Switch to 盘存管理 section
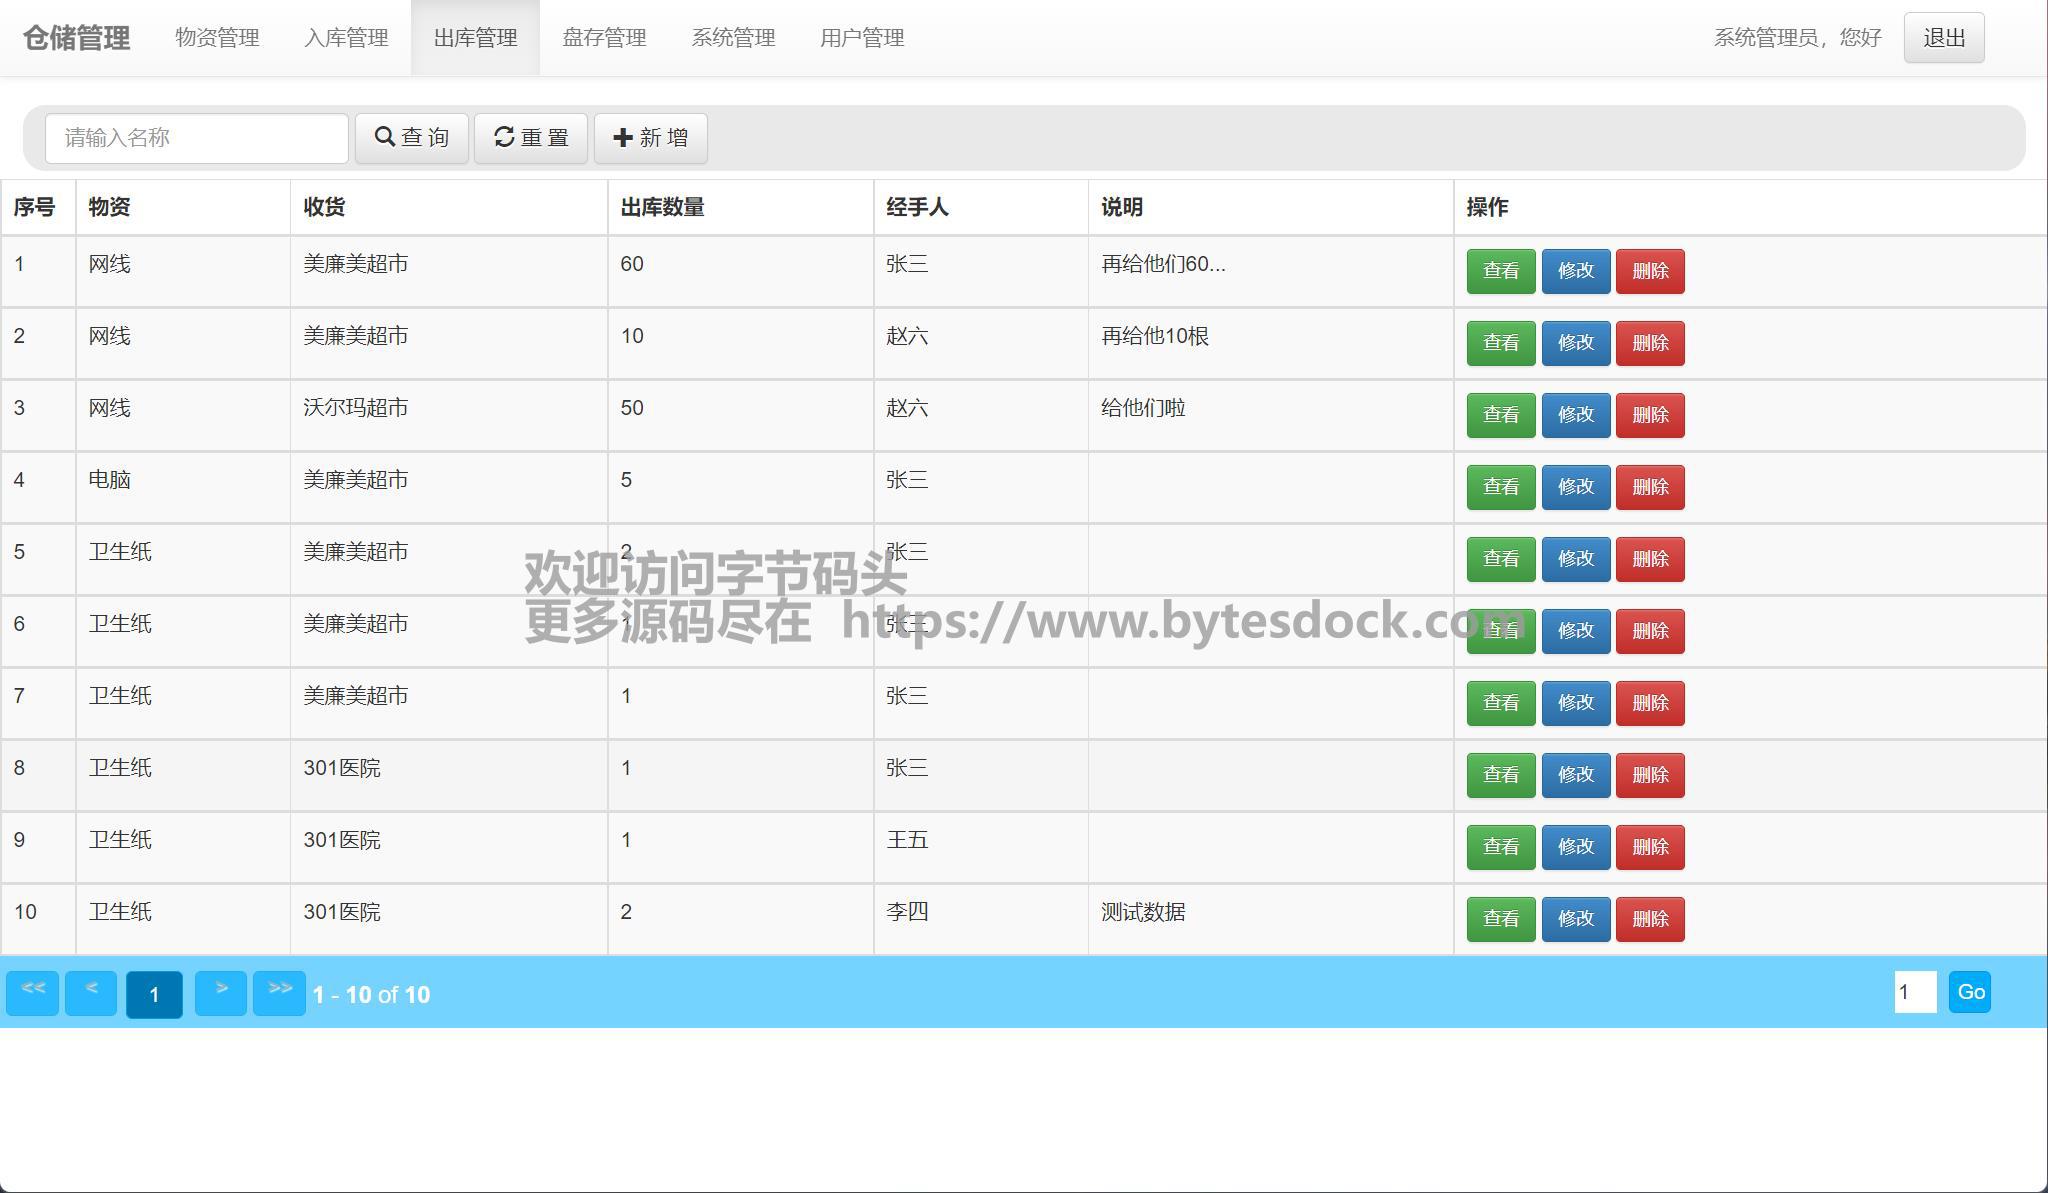 coord(604,38)
